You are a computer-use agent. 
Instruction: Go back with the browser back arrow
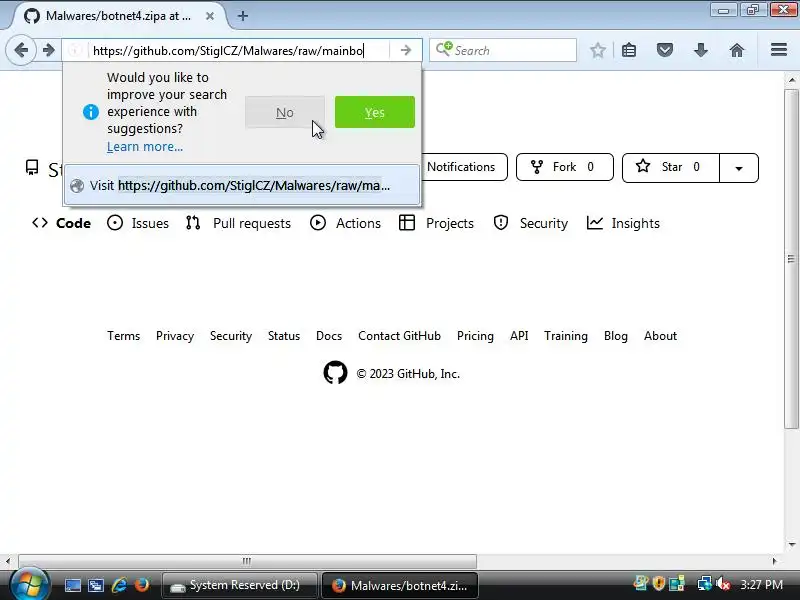pos(21,50)
